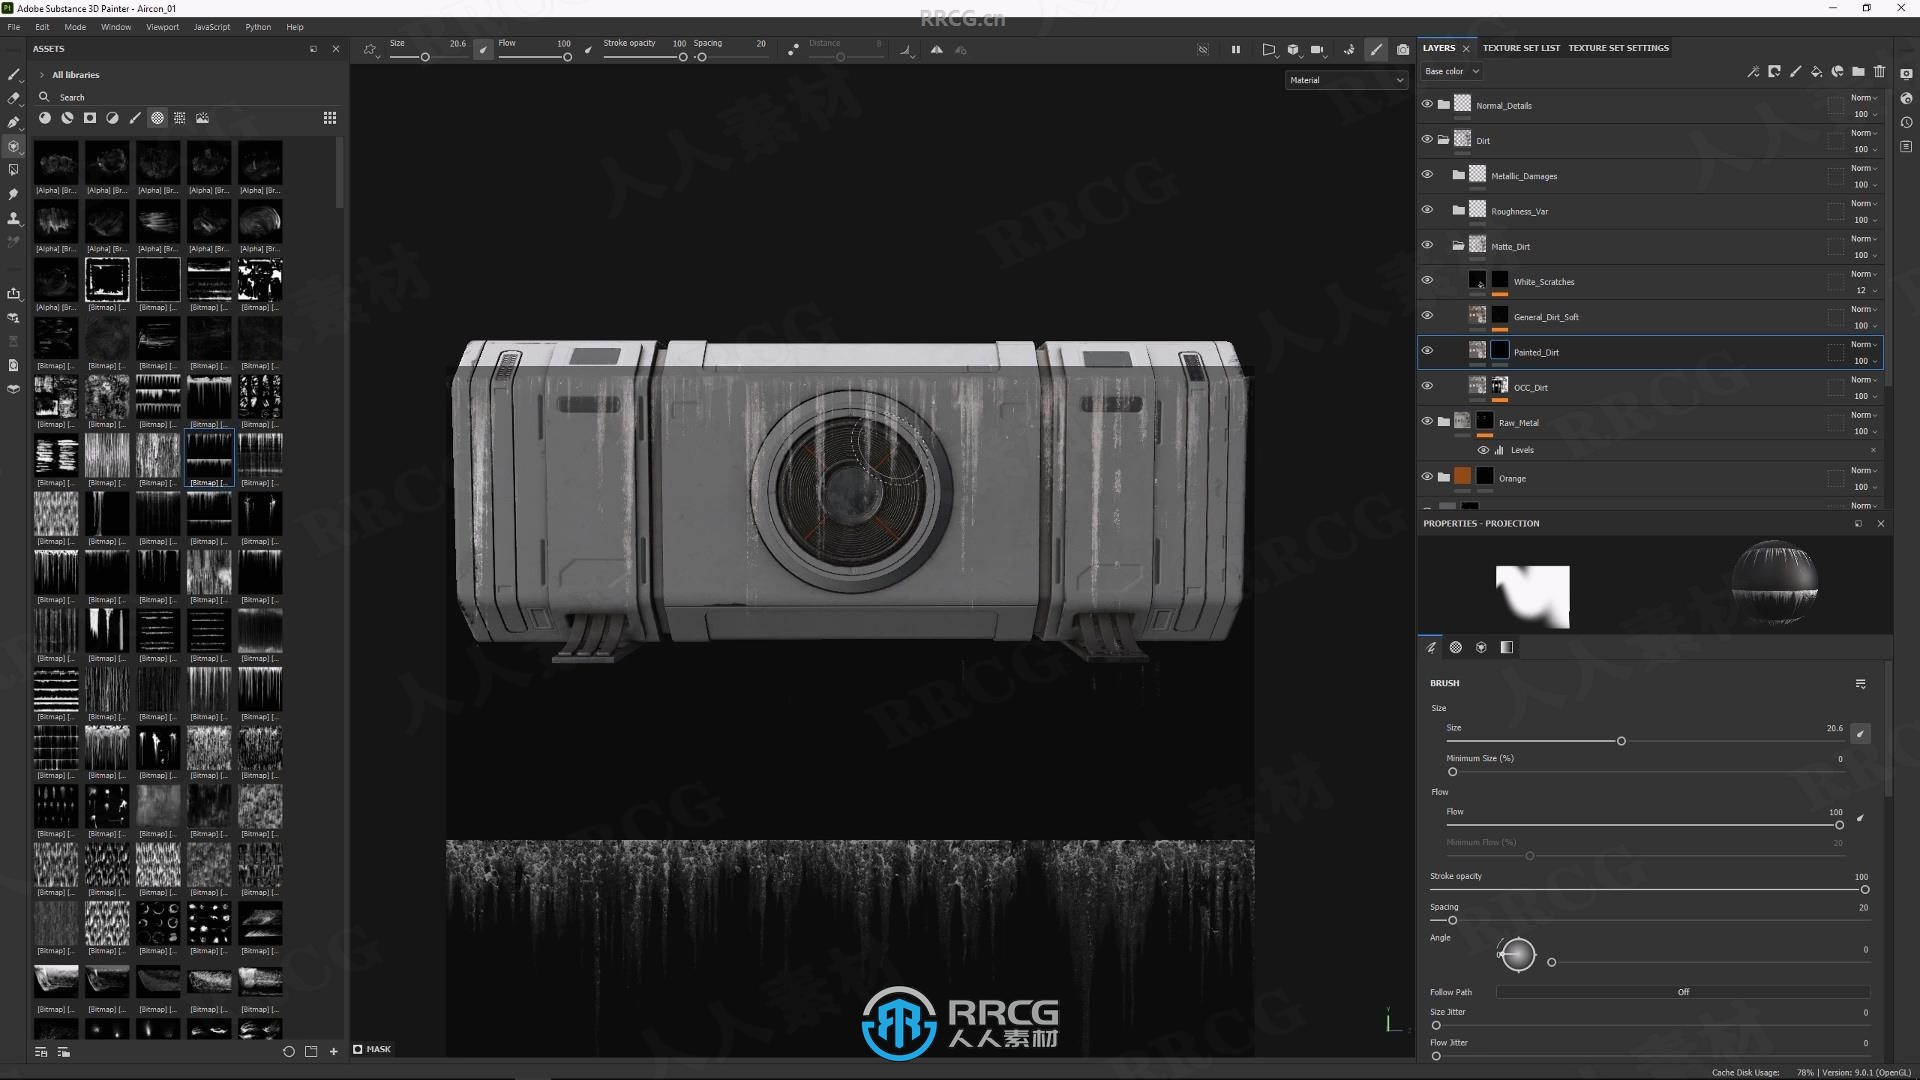Add effect with the magic wand icon
Image resolution: width=1920 pixels, height=1080 pixels.
[1753, 72]
